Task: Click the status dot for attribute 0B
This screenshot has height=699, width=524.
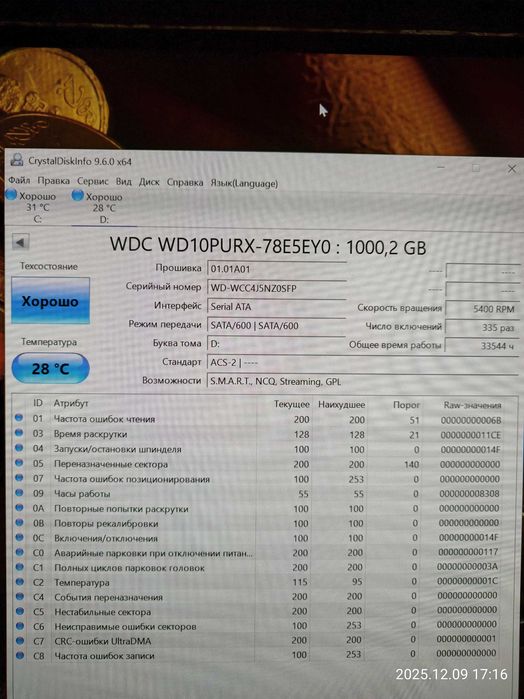Action: click(19, 522)
